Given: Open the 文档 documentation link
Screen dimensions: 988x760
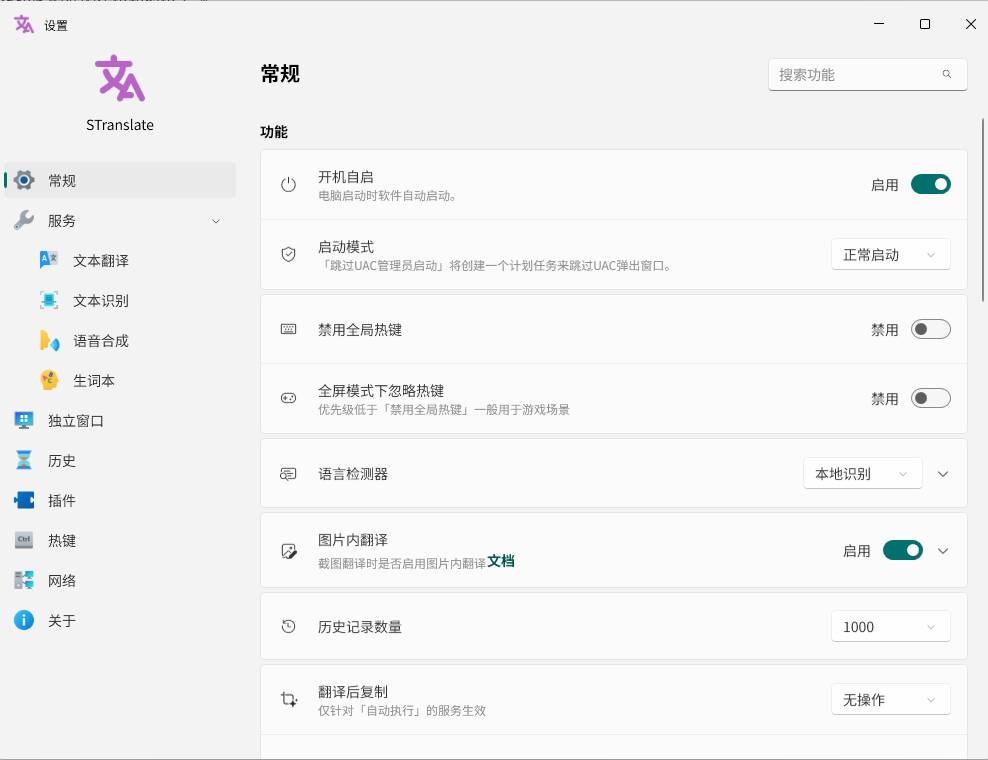Looking at the screenshot, I should [501, 562].
